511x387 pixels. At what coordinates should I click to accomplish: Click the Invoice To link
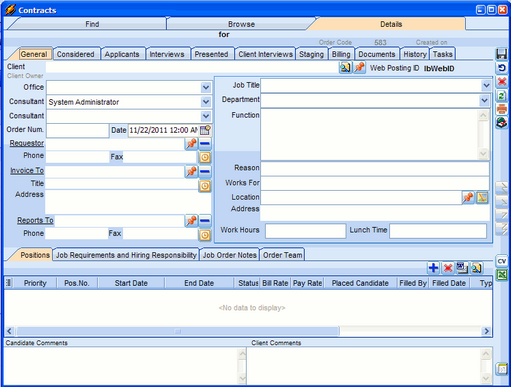[x=27, y=171]
